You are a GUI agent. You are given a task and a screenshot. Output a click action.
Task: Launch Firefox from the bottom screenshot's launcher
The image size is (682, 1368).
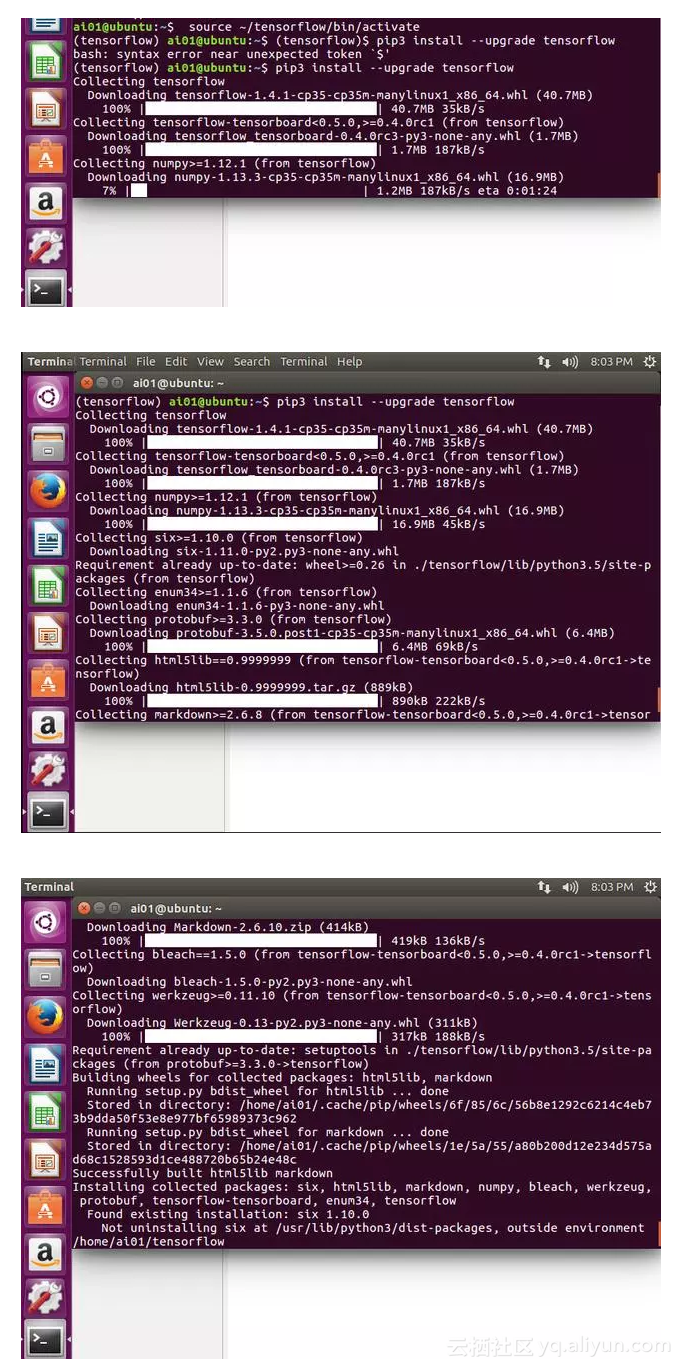[x=45, y=1017]
